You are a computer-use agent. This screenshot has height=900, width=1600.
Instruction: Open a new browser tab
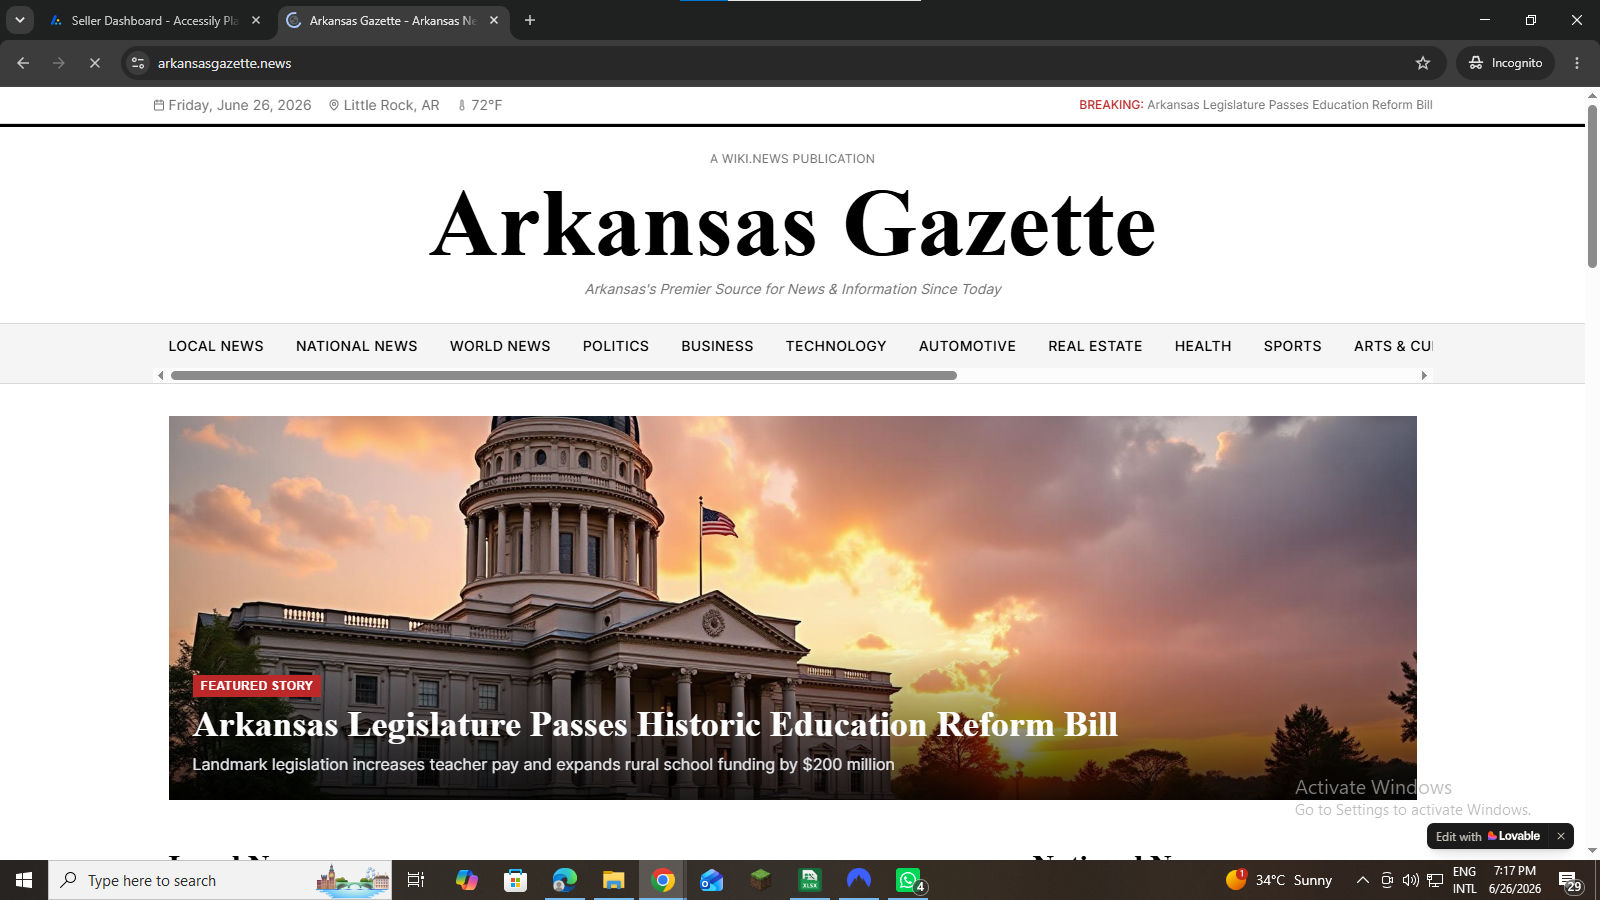[x=530, y=20]
